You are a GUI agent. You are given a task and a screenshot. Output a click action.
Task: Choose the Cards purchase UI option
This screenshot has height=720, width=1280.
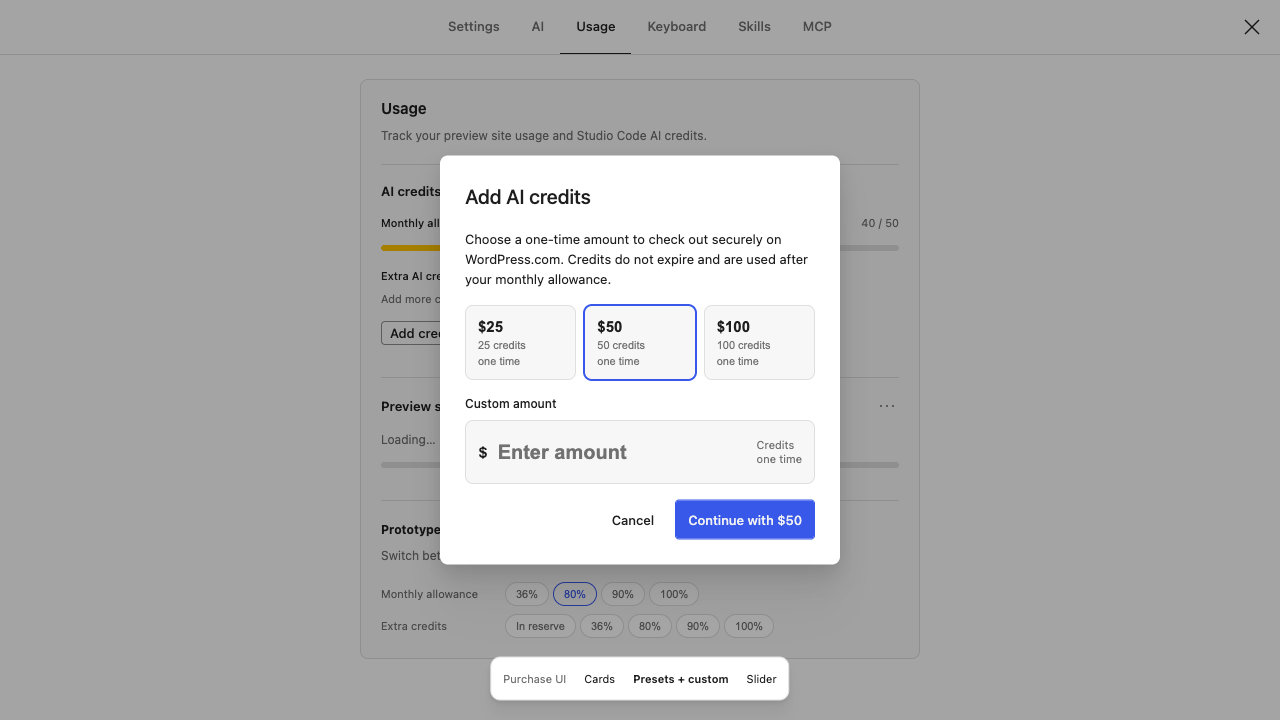pos(600,679)
